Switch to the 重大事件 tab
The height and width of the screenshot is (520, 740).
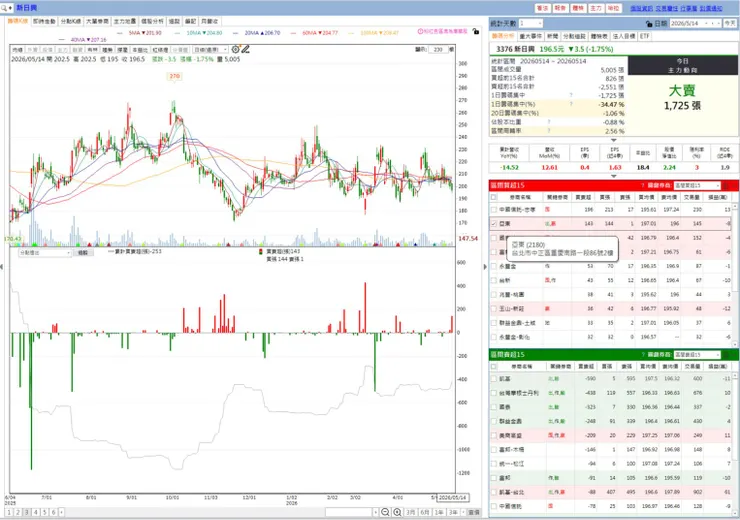click(530, 36)
